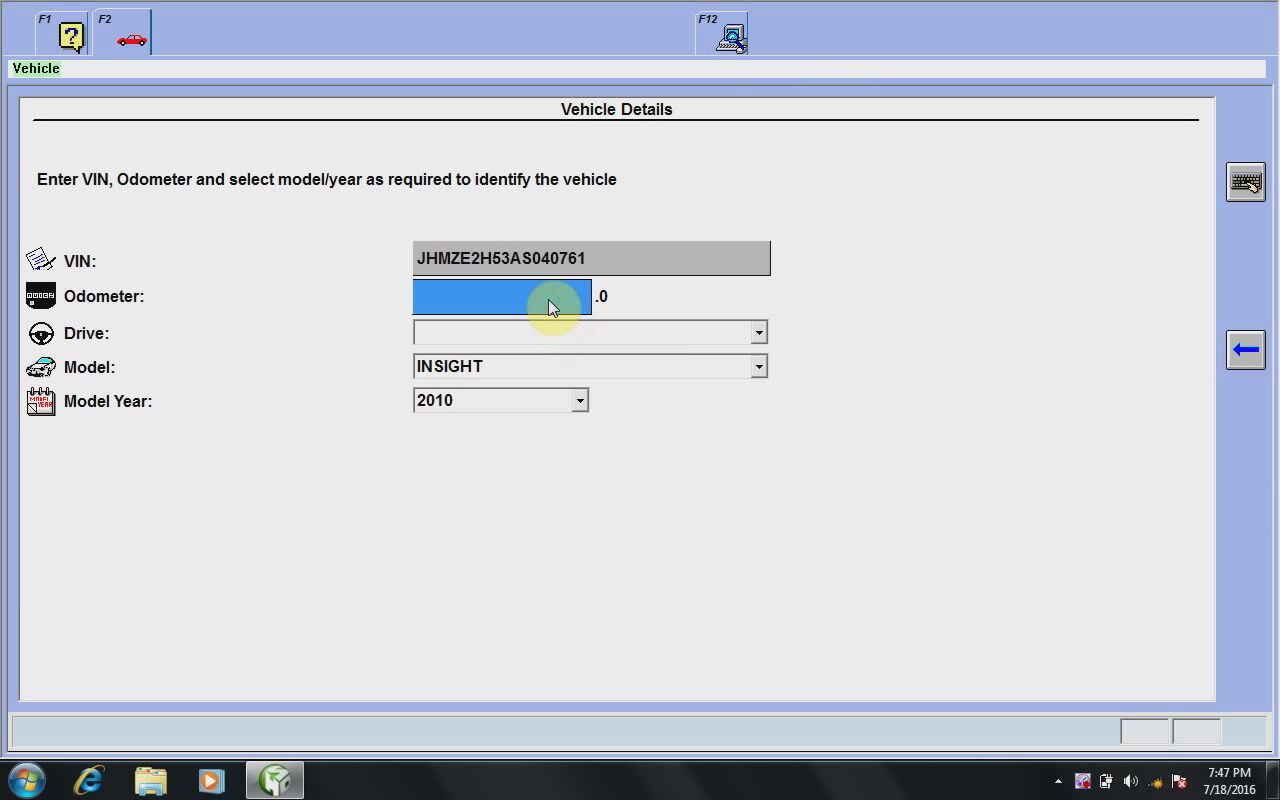Focus the VIN field JHMZE2H53AS040761
This screenshot has height=800, width=1280.
point(591,258)
